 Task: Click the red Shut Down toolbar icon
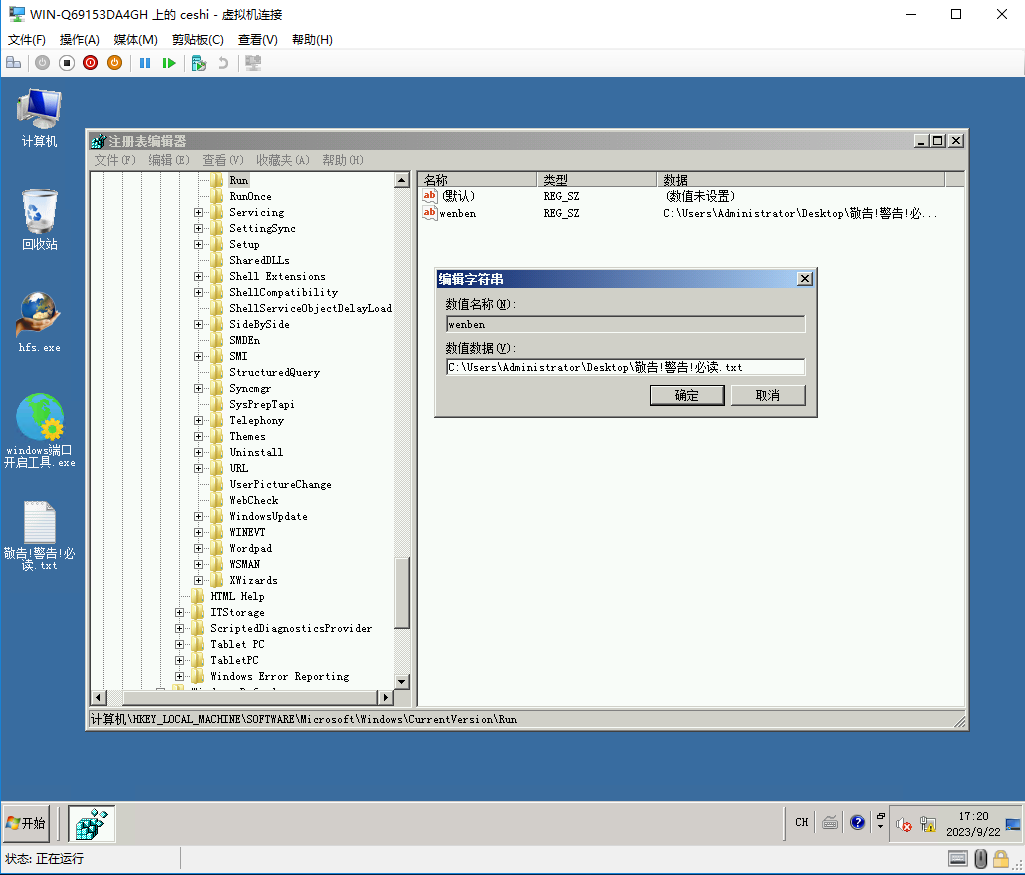click(90, 63)
